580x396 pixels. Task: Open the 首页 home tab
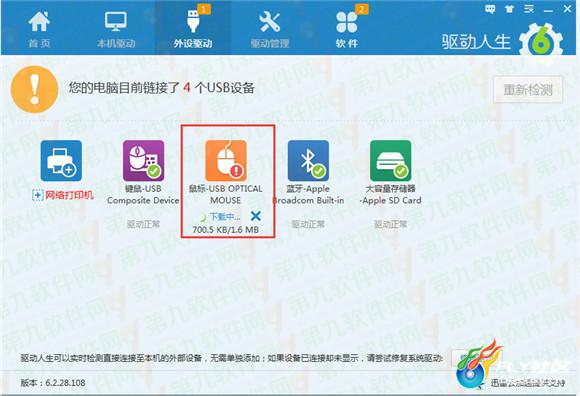(x=39, y=30)
